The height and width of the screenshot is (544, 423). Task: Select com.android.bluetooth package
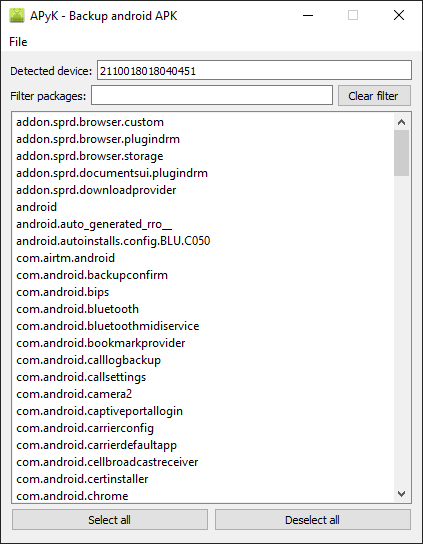pos(203,309)
